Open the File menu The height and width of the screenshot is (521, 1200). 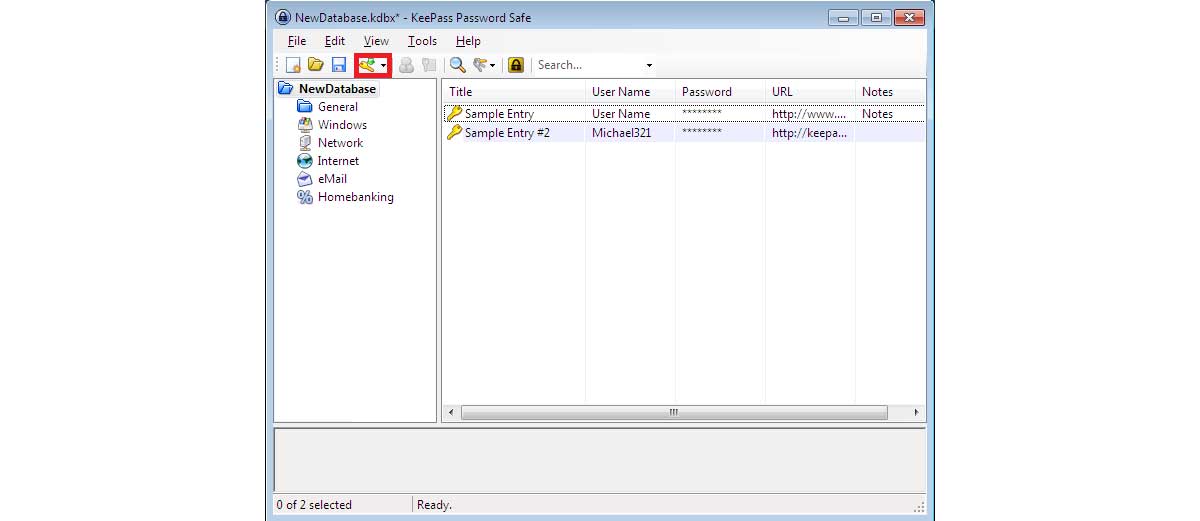click(297, 41)
